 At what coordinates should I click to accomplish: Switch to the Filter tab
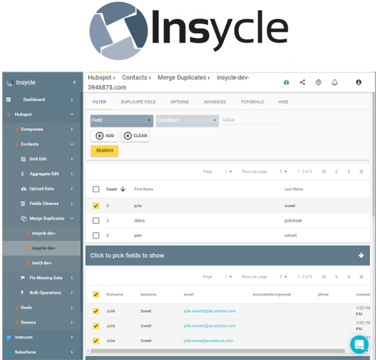[99, 102]
